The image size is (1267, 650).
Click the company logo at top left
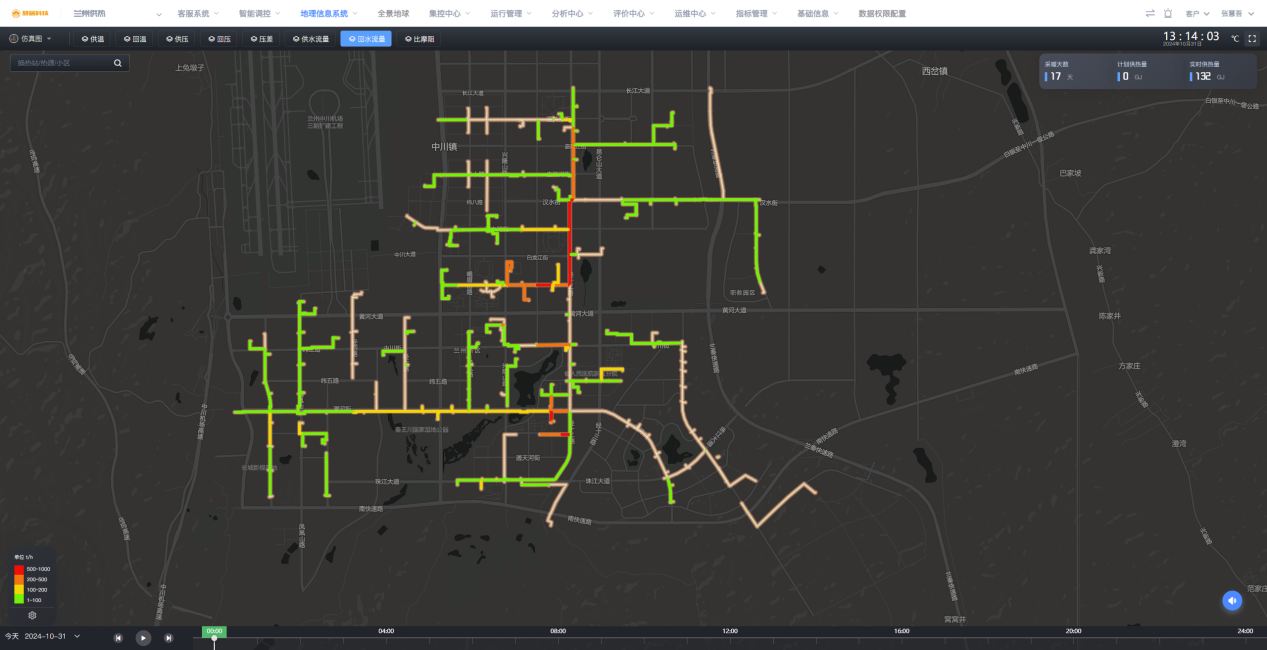[28, 14]
